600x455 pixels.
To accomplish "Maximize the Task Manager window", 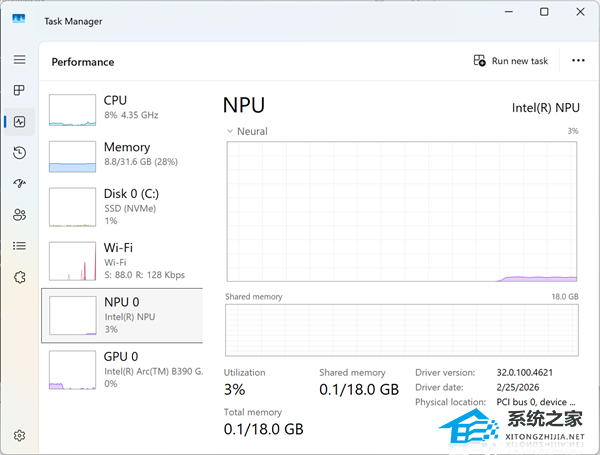I will pos(544,12).
